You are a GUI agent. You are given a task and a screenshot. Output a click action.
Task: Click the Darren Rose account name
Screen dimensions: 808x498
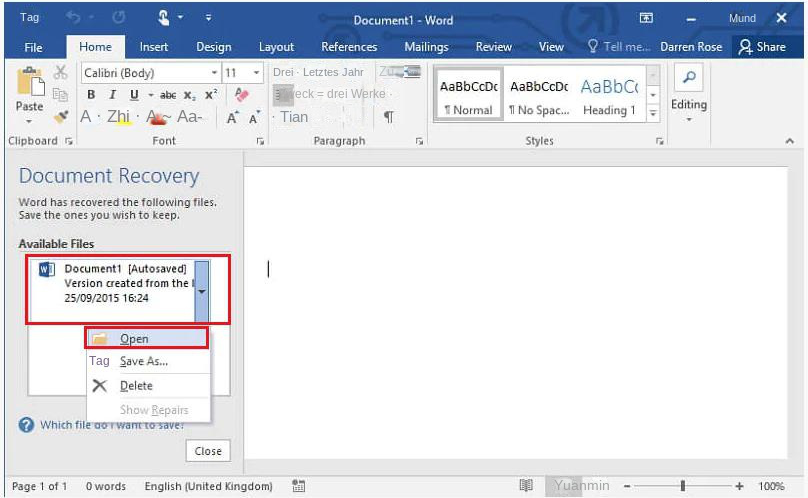(x=691, y=47)
